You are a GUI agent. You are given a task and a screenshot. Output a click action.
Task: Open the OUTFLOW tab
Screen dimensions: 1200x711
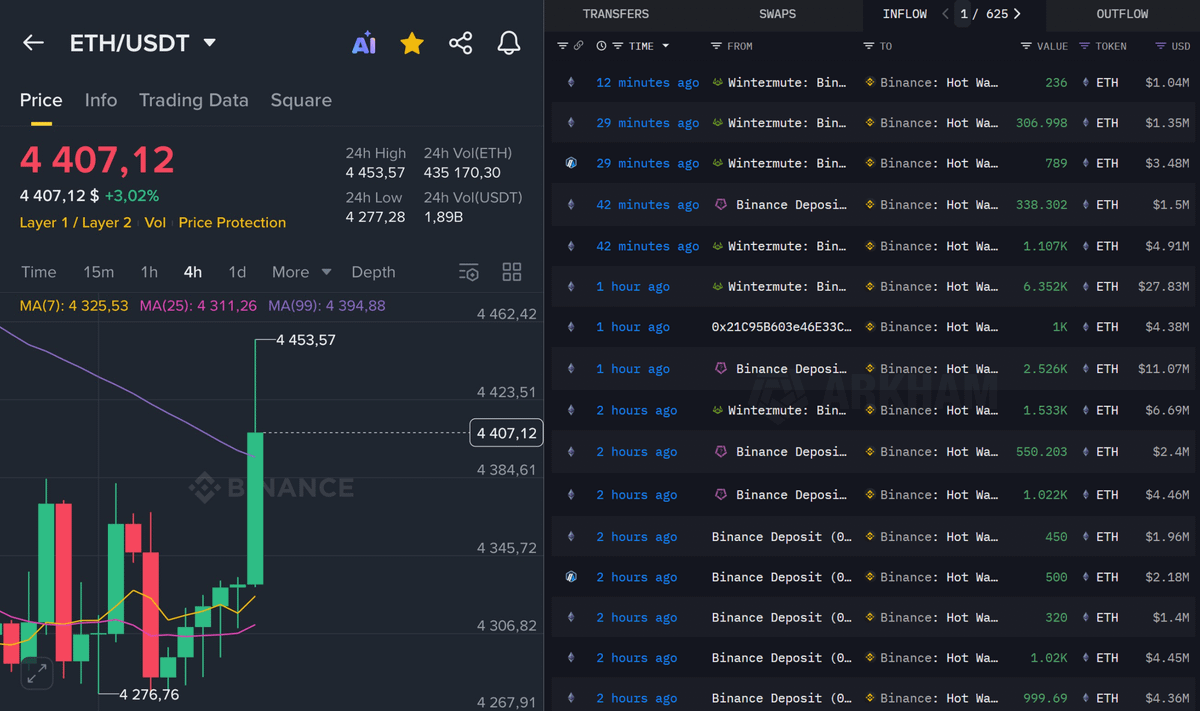(1122, 14)
